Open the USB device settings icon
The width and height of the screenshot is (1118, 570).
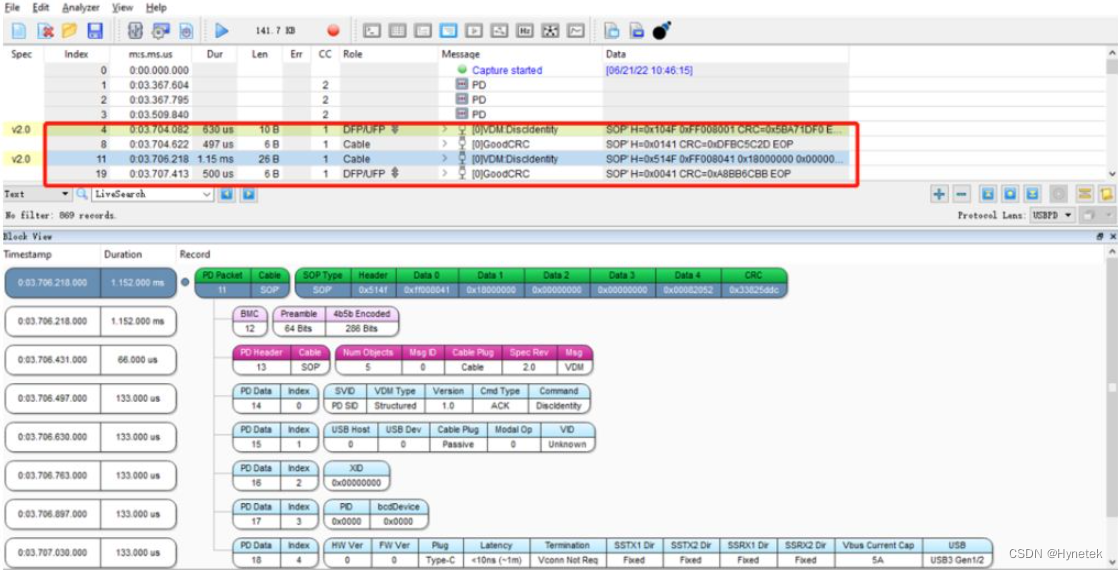coord(135,31)
